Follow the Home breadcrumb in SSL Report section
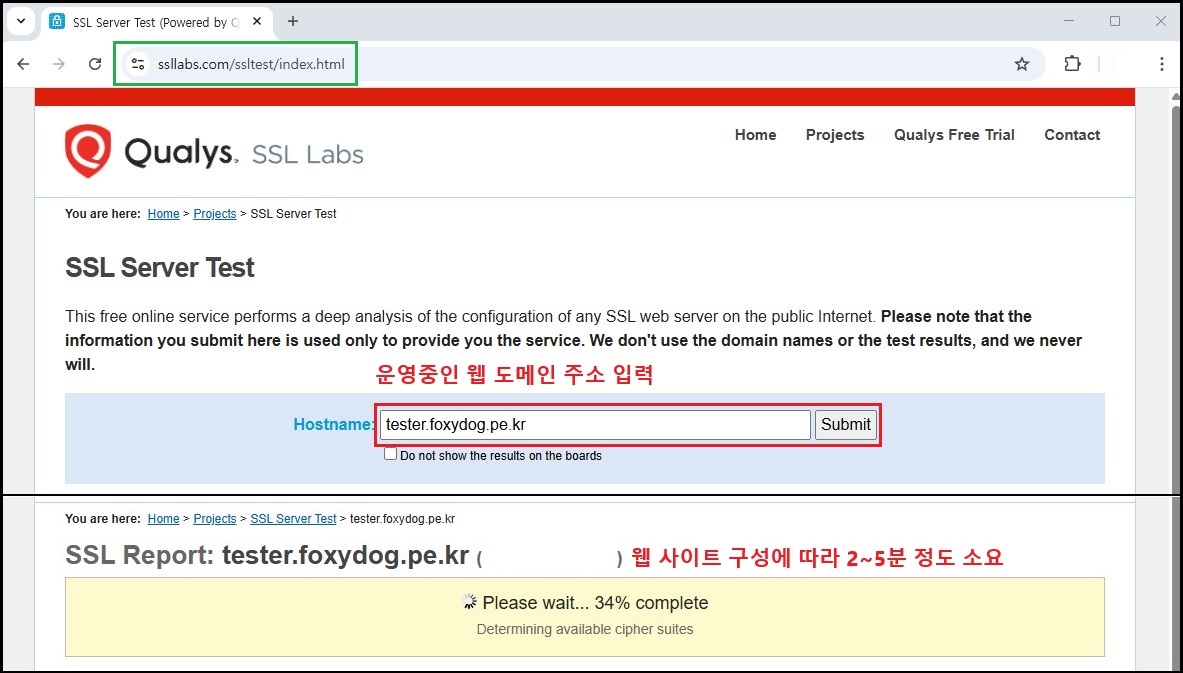1183x673 pixels. (163, 518)
